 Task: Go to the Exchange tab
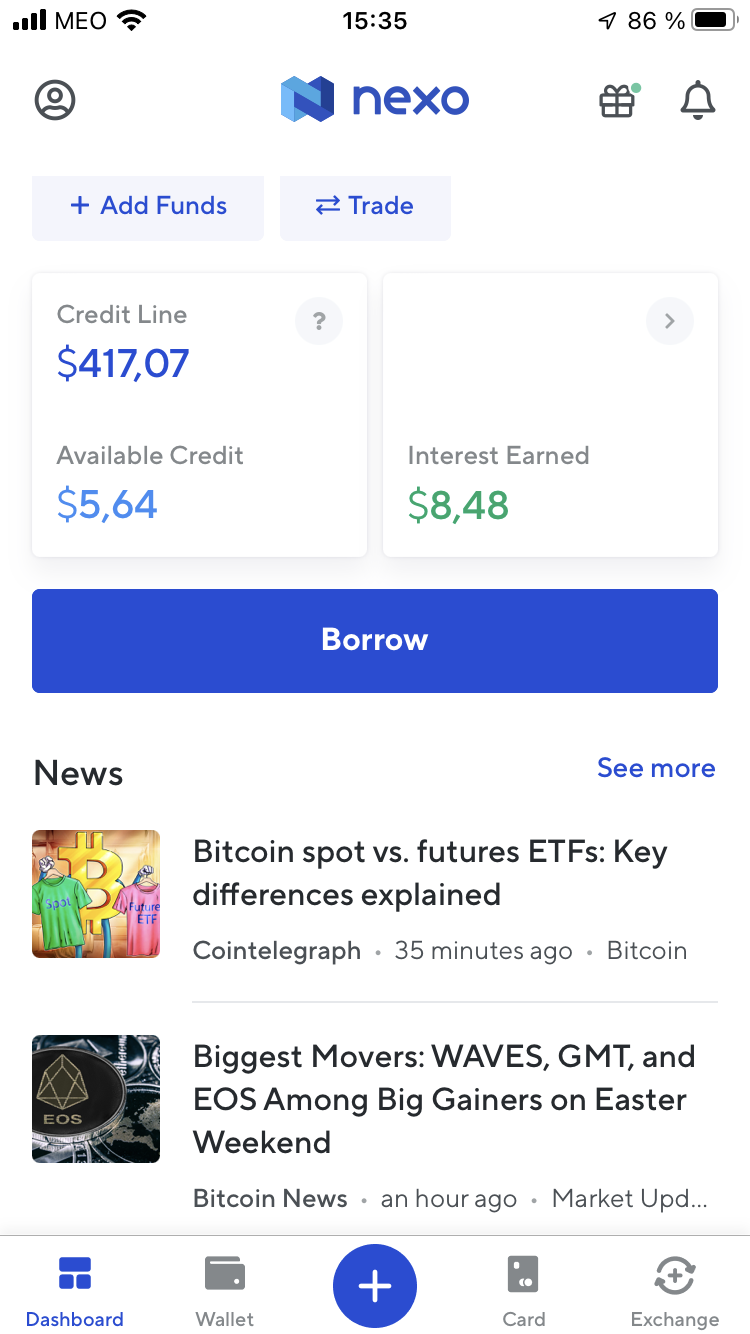(675, 1288)
